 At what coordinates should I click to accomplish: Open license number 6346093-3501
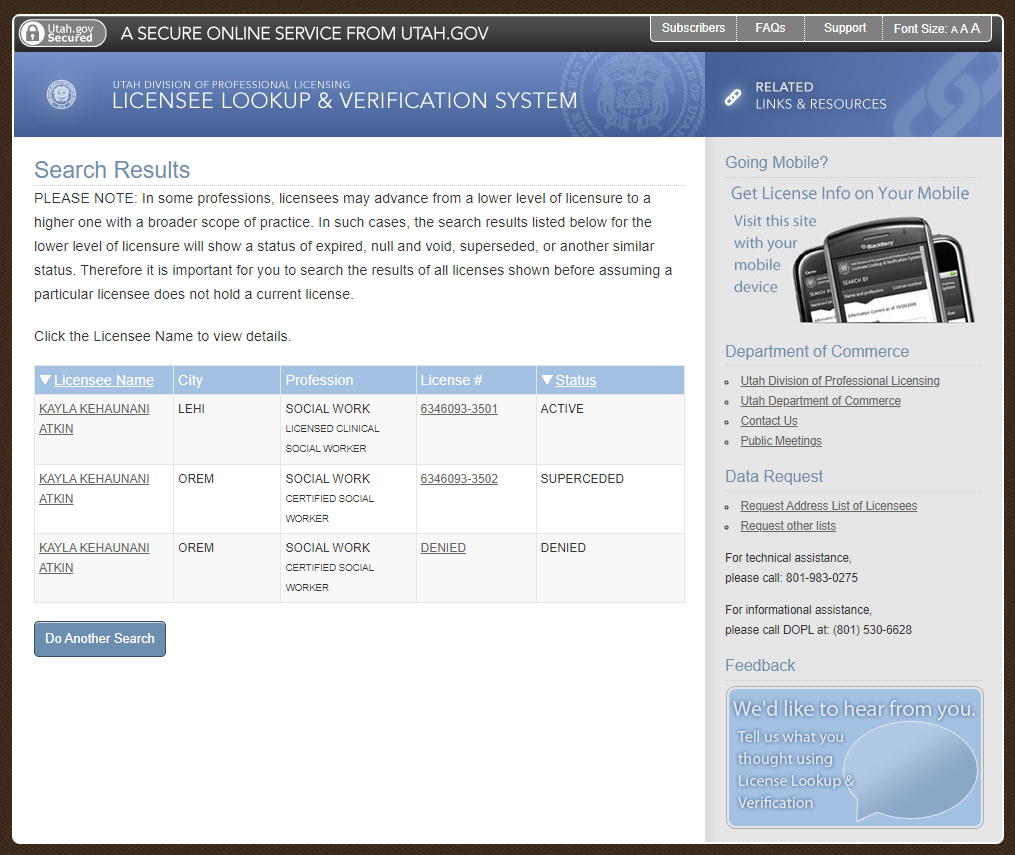[459, 409]
